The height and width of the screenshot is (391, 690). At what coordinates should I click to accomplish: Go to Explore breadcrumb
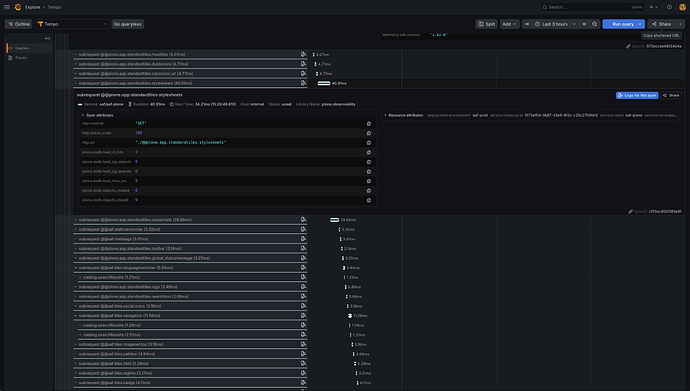(x=32, y=7)
